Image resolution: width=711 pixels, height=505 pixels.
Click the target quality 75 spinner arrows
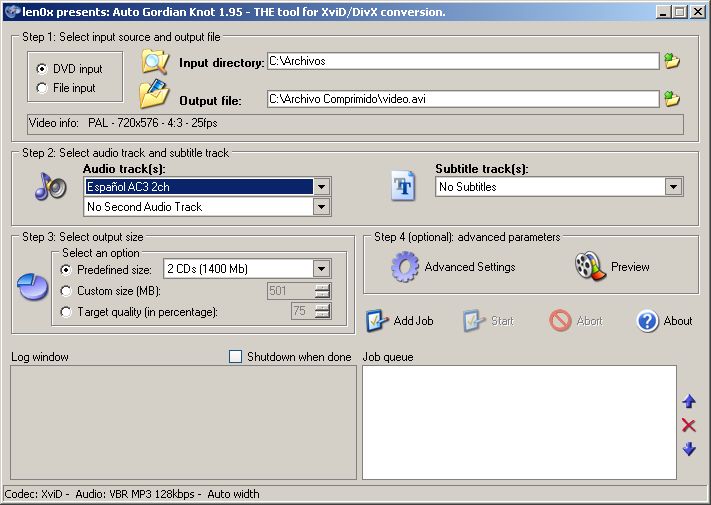click(322, 311)
